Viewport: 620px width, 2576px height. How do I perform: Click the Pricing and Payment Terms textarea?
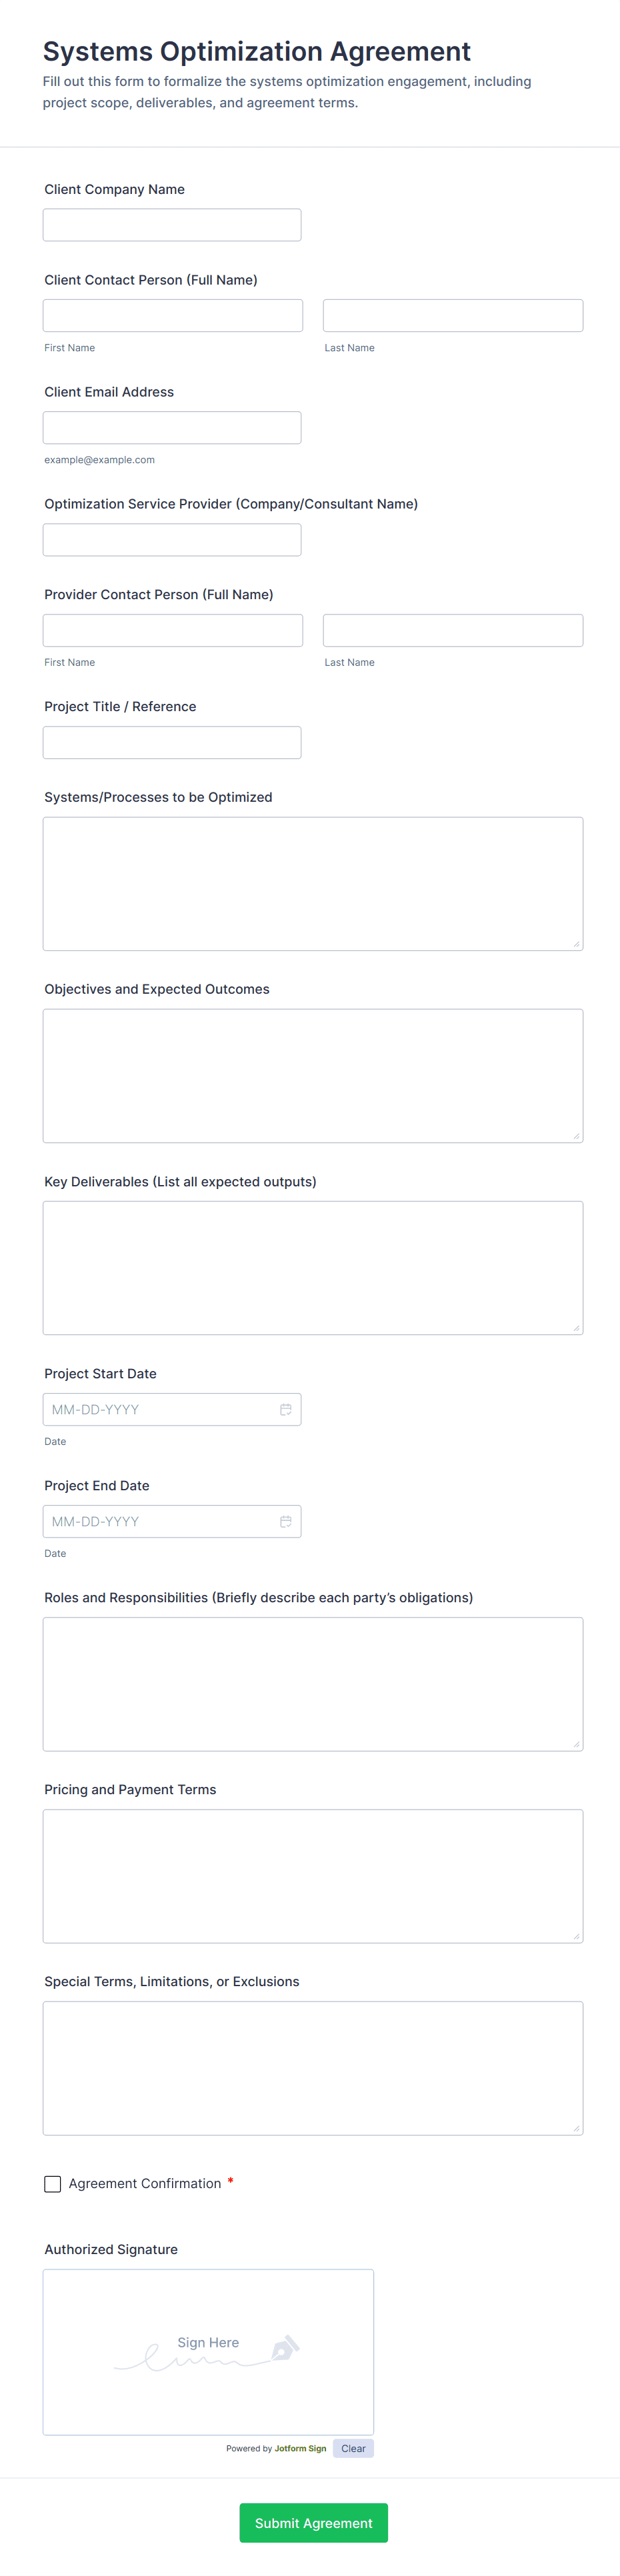pyautogui.click(x=313, y=1876)
